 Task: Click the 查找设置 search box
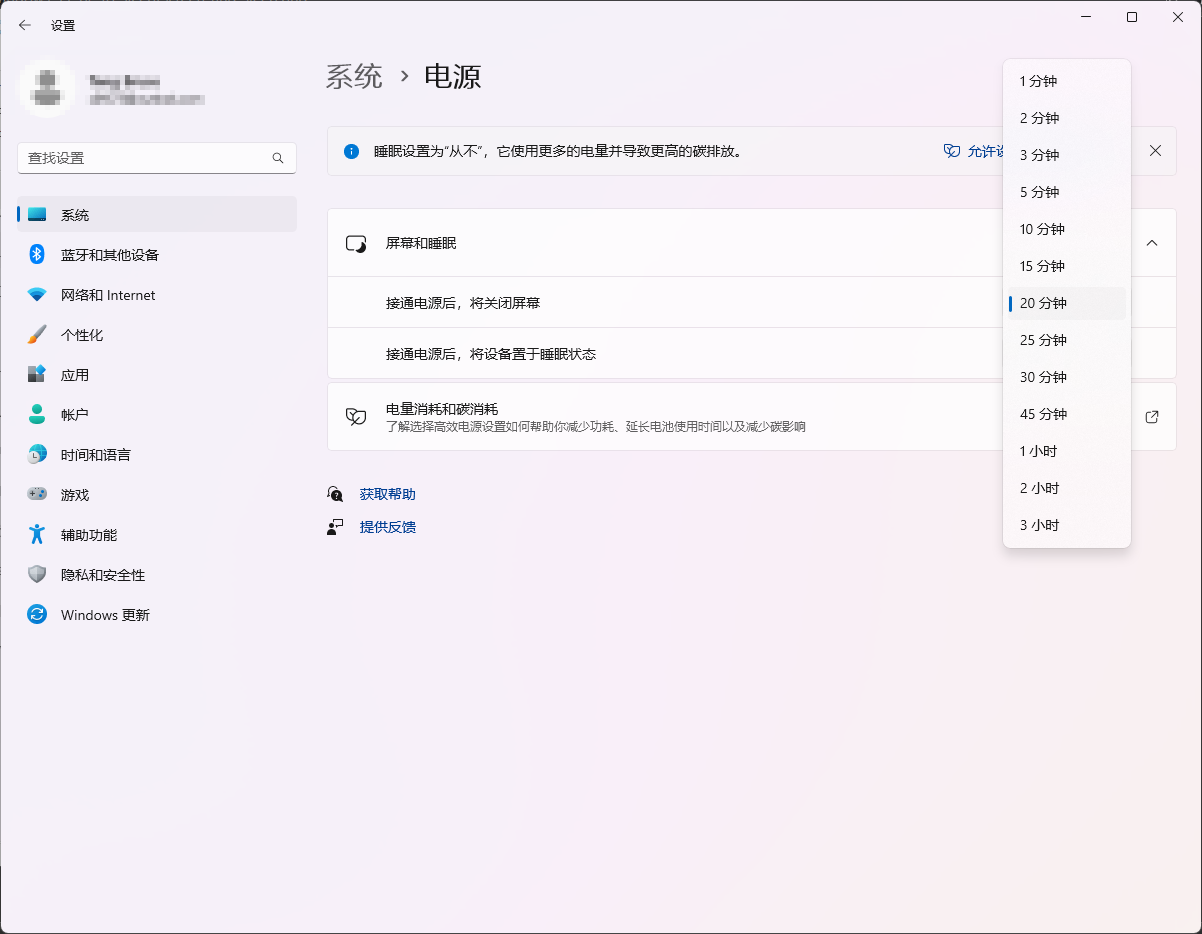[145, 158]
